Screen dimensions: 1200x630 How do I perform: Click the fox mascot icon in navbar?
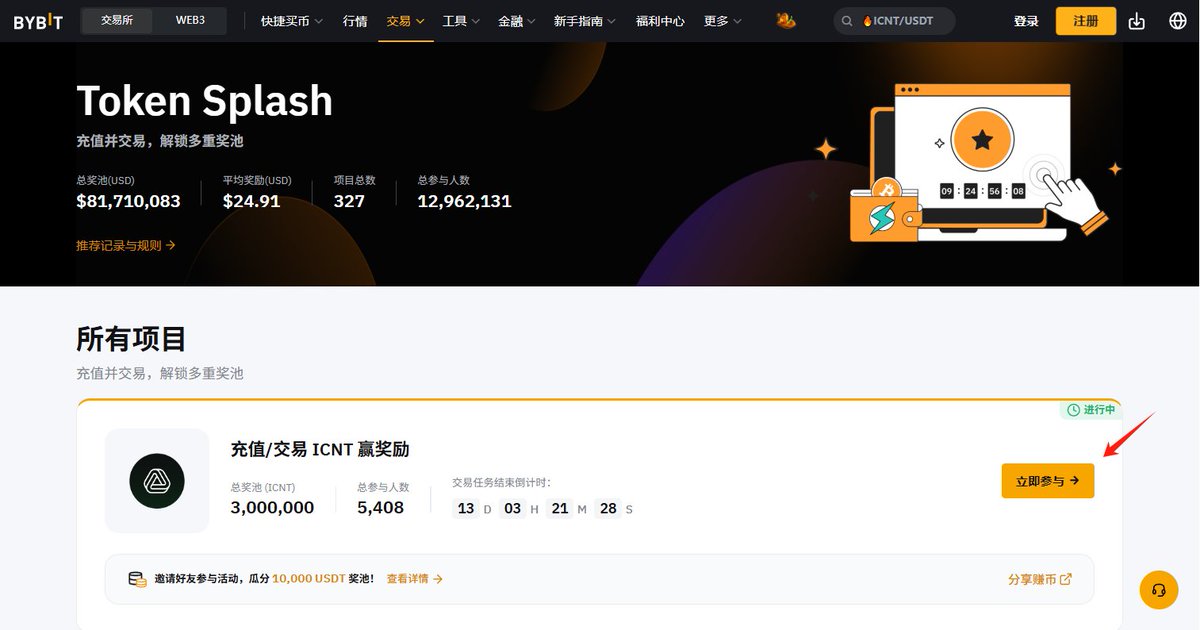point(786,20)
